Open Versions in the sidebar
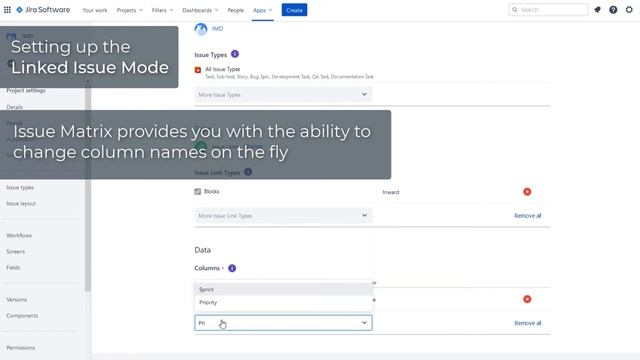Viewport: 640px width, 360px height. tap(16, 300)
